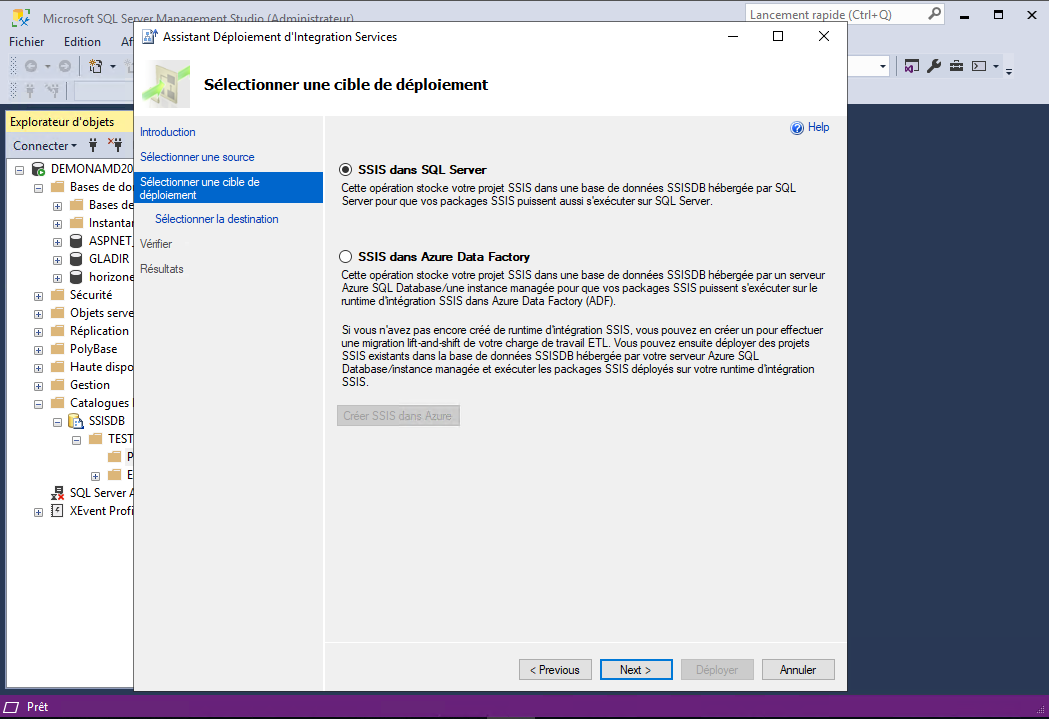
Task: Click the toolbox icon in SSMS toolbar
Action: tap(957, 66)
